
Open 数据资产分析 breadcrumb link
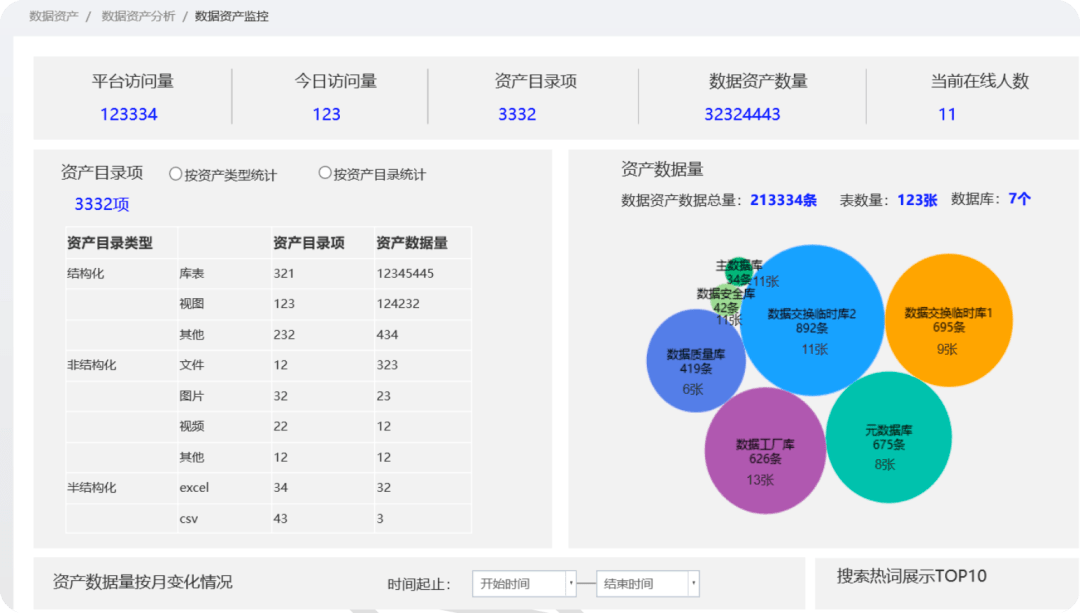click(x=138, y=16)
